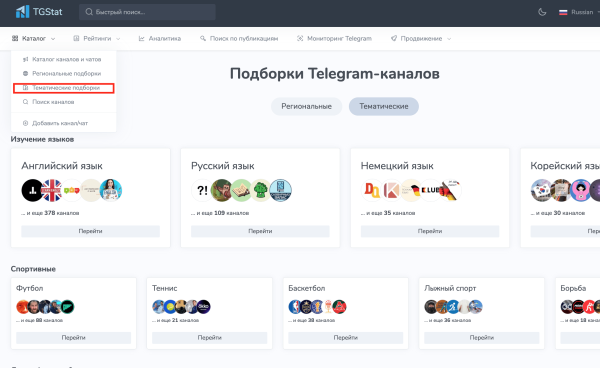Screen dimensions: 600x368
Task: Open the Русский язык collection title
Action: [x=223, y=166]
